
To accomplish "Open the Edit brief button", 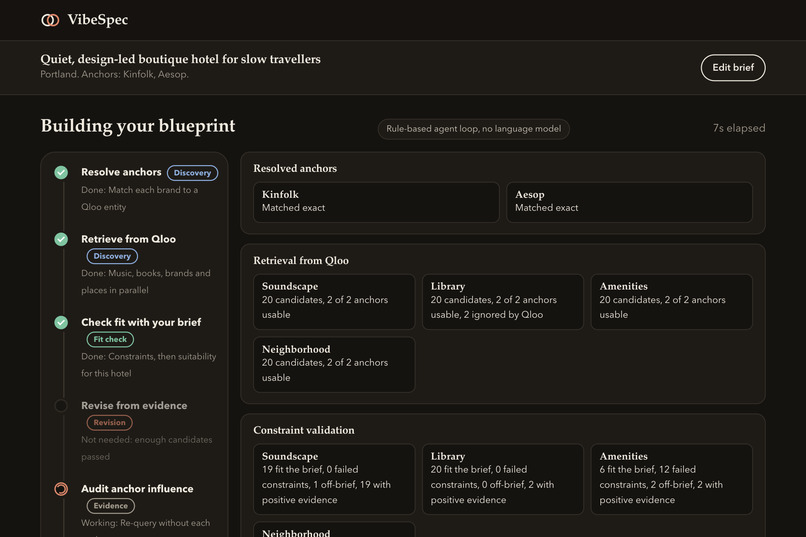I will (x=733, y=68).
